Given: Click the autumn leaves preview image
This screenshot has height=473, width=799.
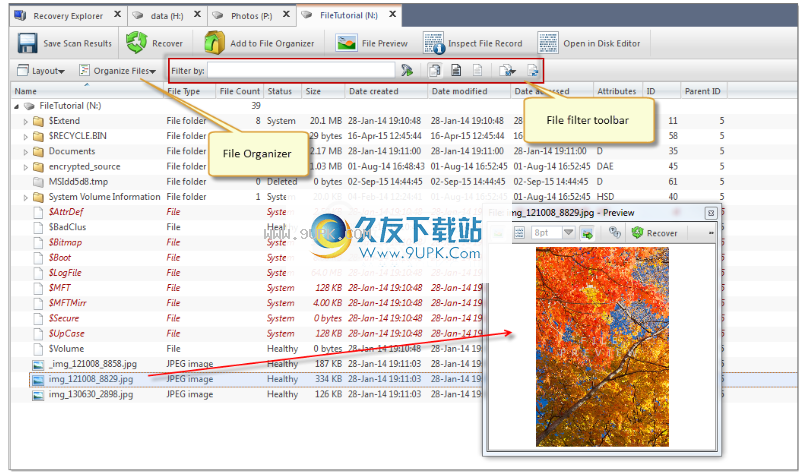Looking at the screenshot, I should tap(602, 347).
